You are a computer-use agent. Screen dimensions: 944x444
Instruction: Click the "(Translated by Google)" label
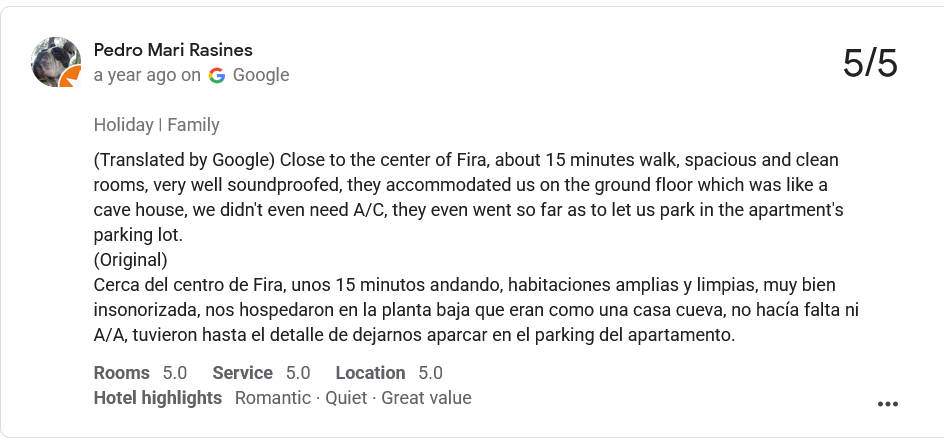[185, 160]
